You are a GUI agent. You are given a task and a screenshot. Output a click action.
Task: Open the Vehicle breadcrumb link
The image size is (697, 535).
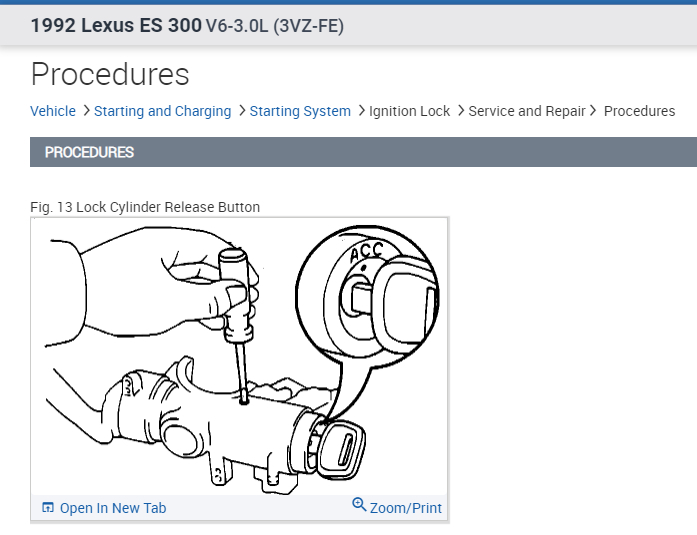pos(53,111)
